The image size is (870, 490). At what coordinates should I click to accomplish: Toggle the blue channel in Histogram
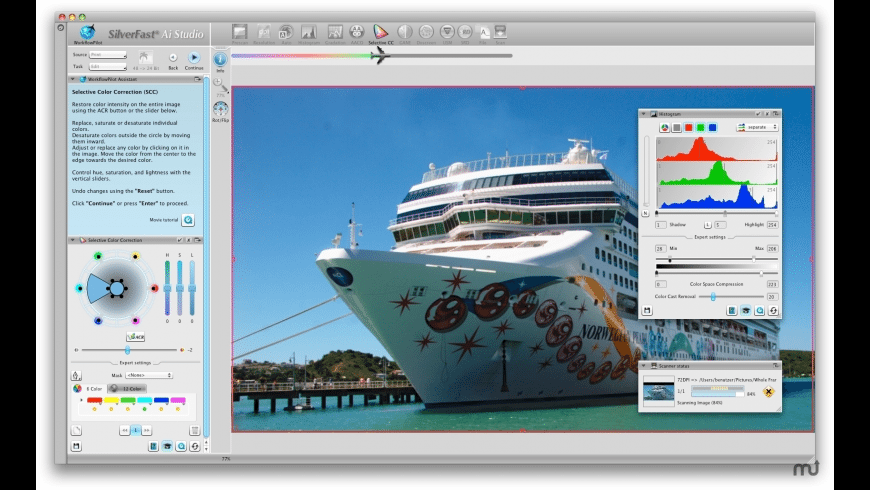tap(712, 128)
